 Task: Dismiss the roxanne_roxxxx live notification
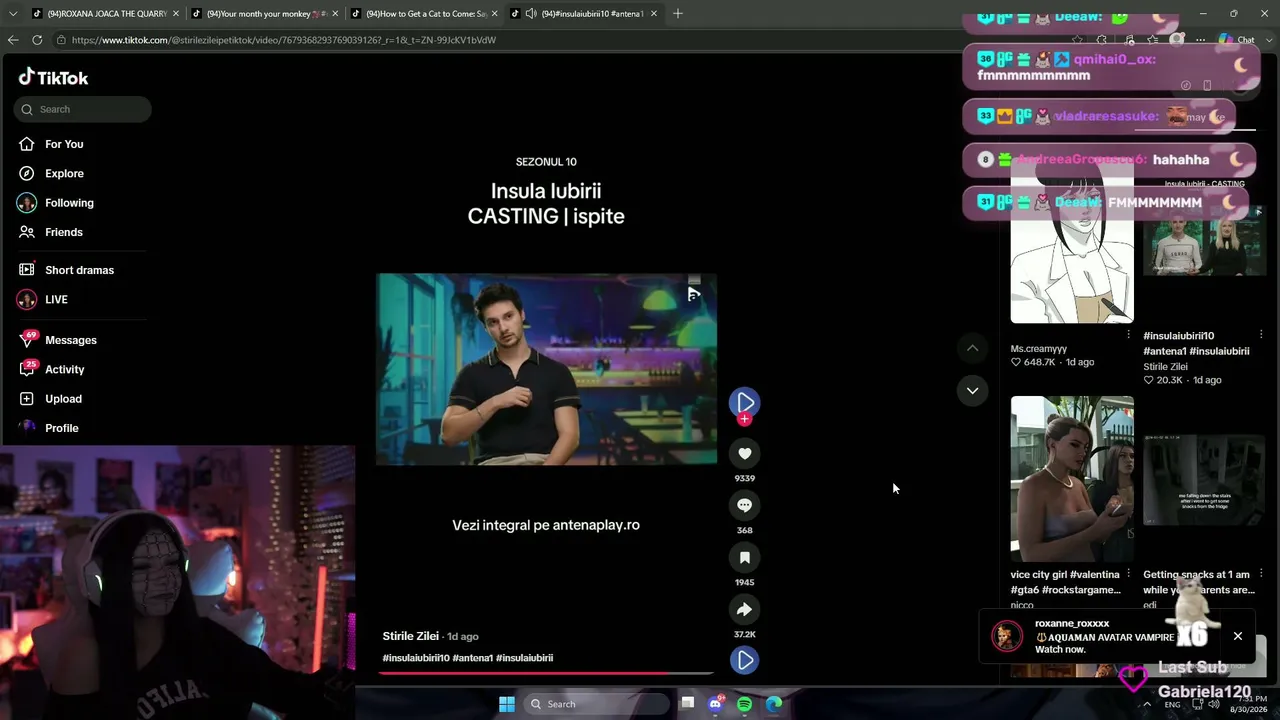(x=1237, y=636)
